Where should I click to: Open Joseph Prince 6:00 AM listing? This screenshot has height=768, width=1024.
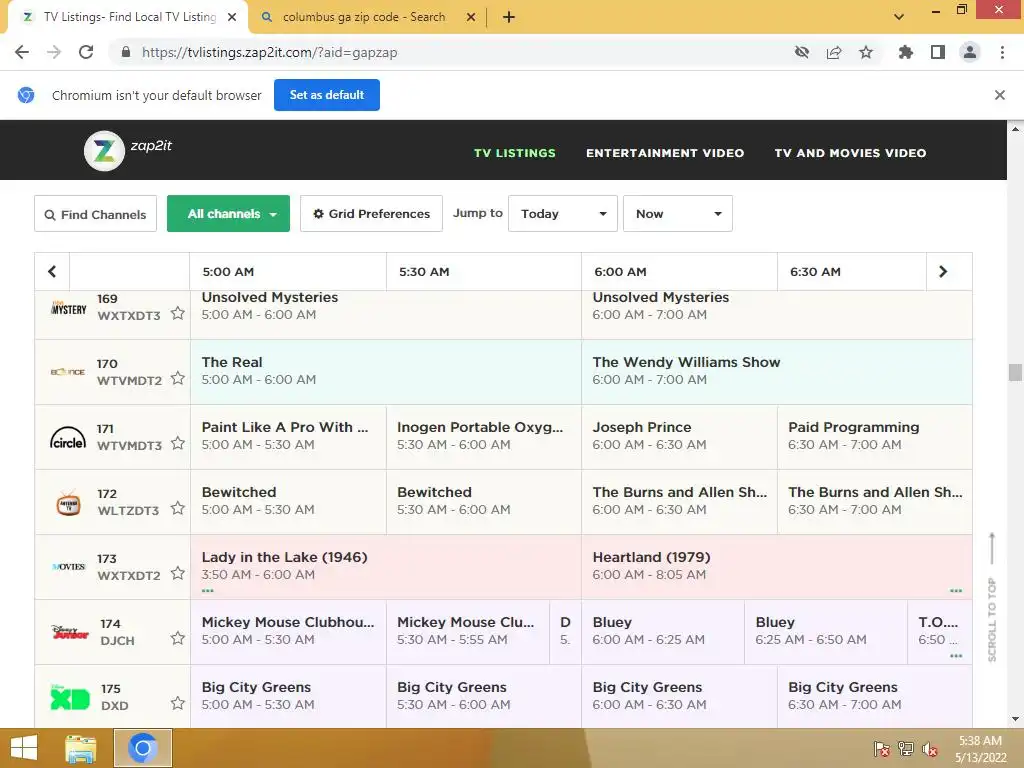[x=679, y=436]
